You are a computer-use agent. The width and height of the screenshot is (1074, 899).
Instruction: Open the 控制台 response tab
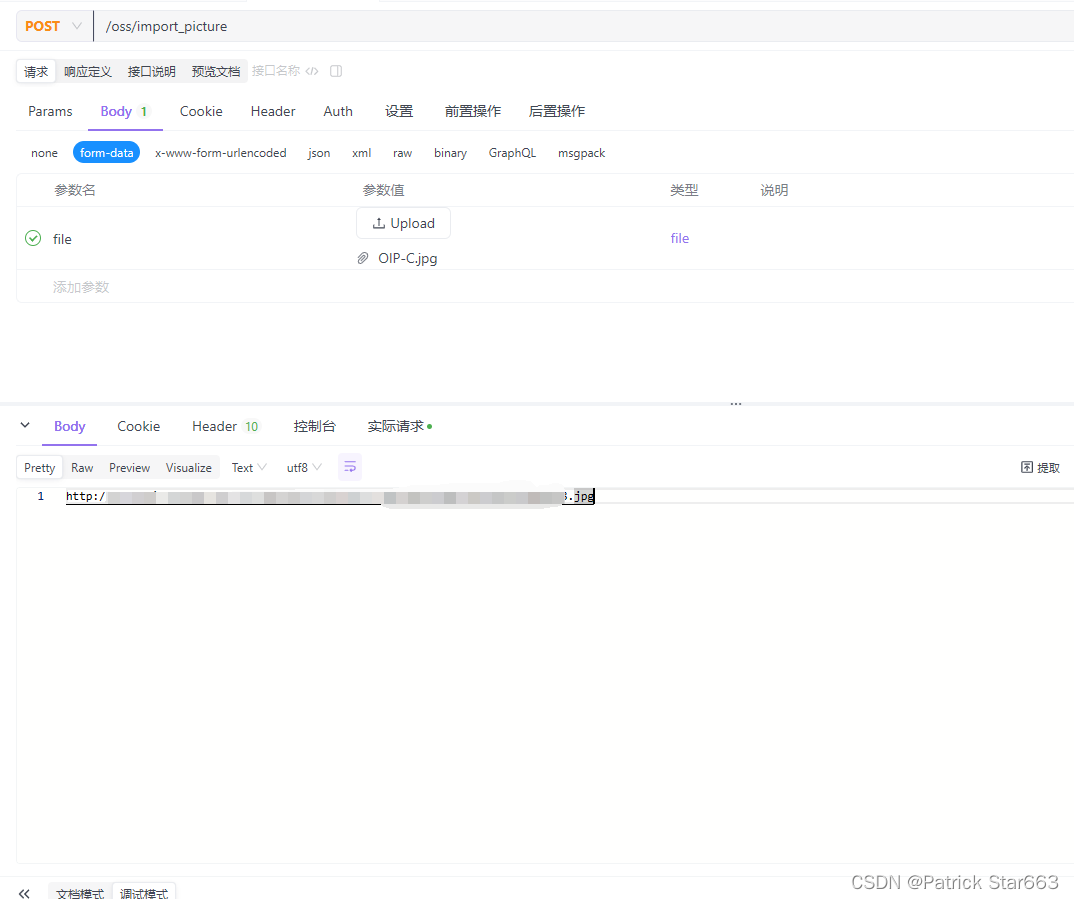(315, 425)
